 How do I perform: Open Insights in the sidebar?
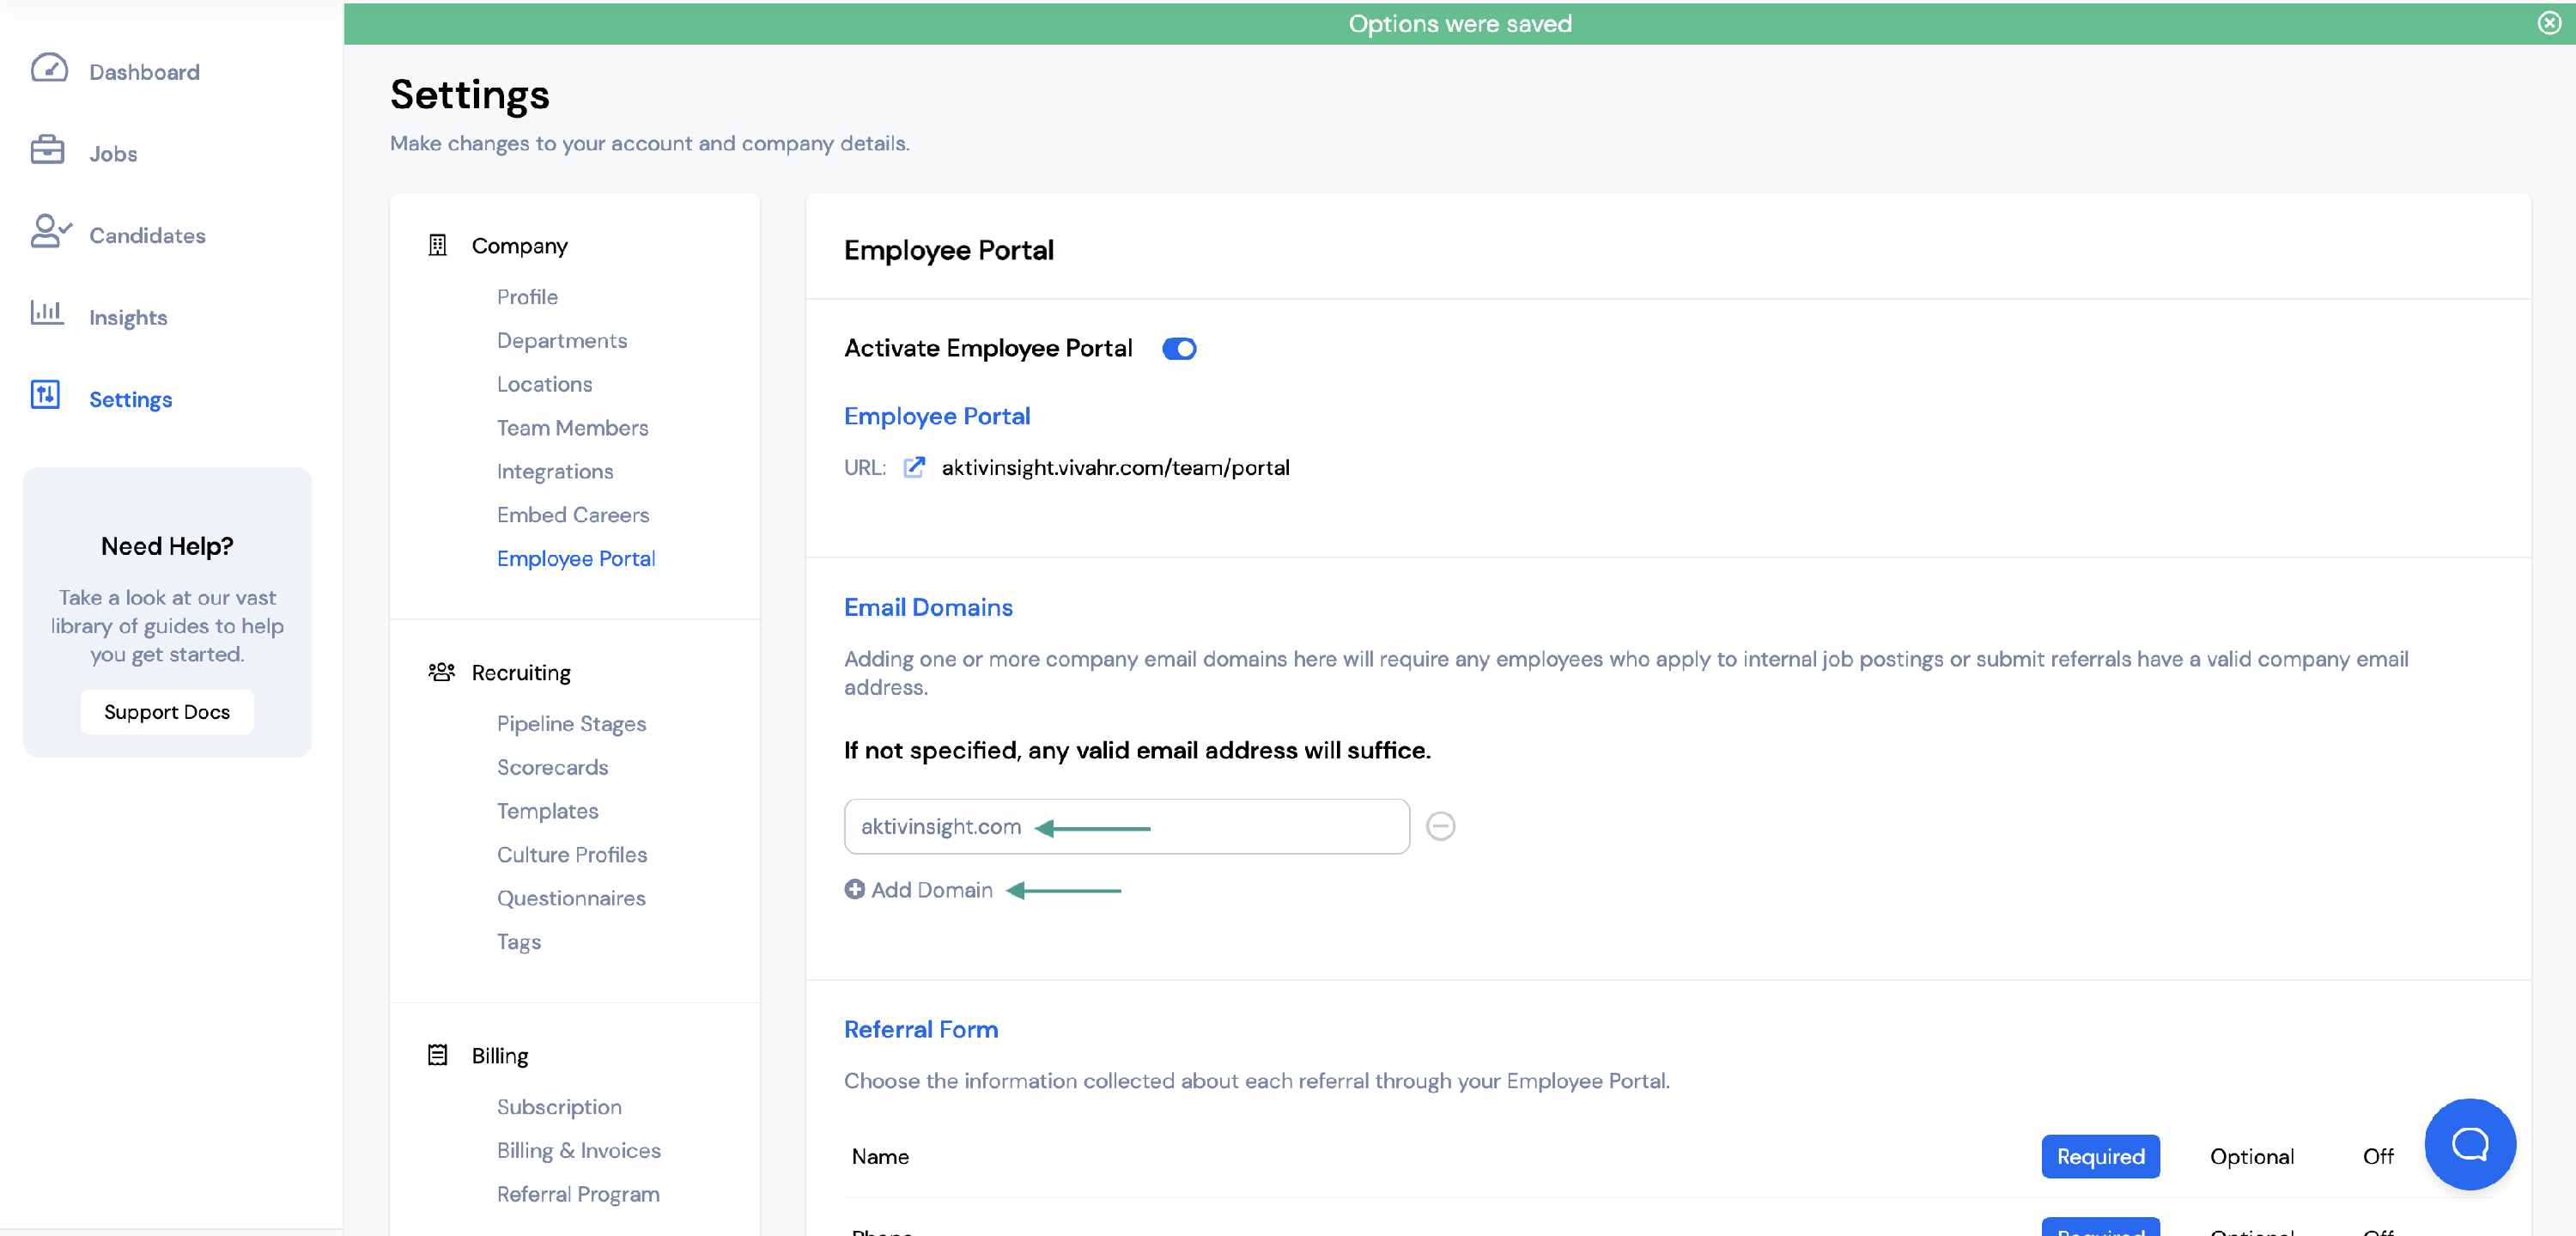pyautogui.click(x=128, y=317)
